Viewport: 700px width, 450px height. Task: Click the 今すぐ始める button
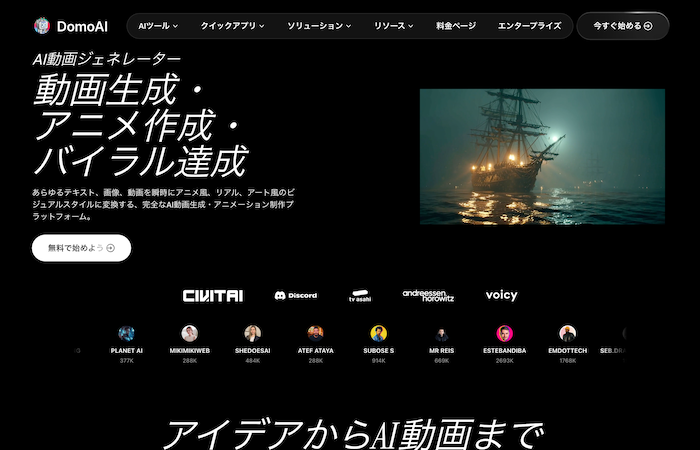pyautogui.click(x=622, y=26)
